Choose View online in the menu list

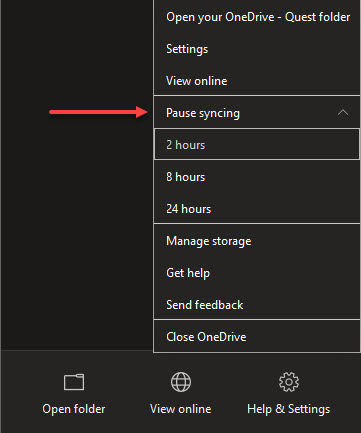[257, 81]
